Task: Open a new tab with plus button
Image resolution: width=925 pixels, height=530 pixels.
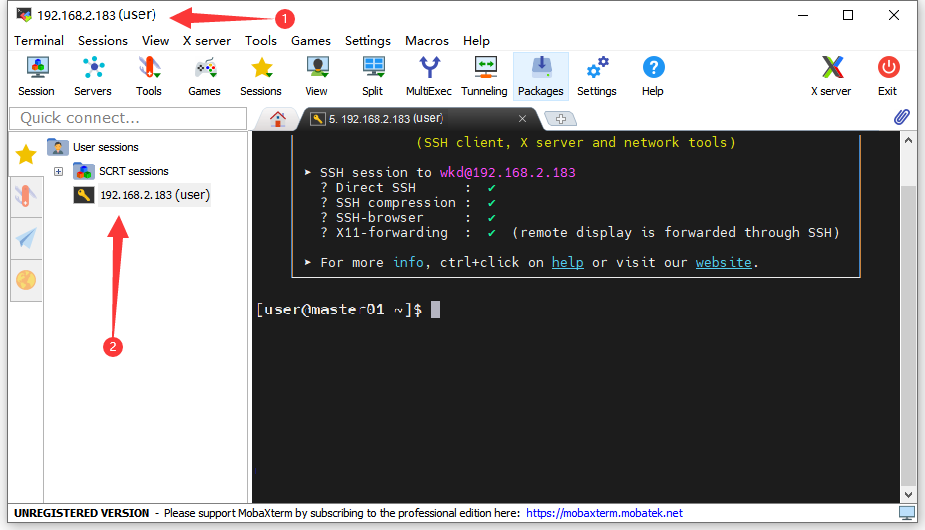Action: pos(560,119)
